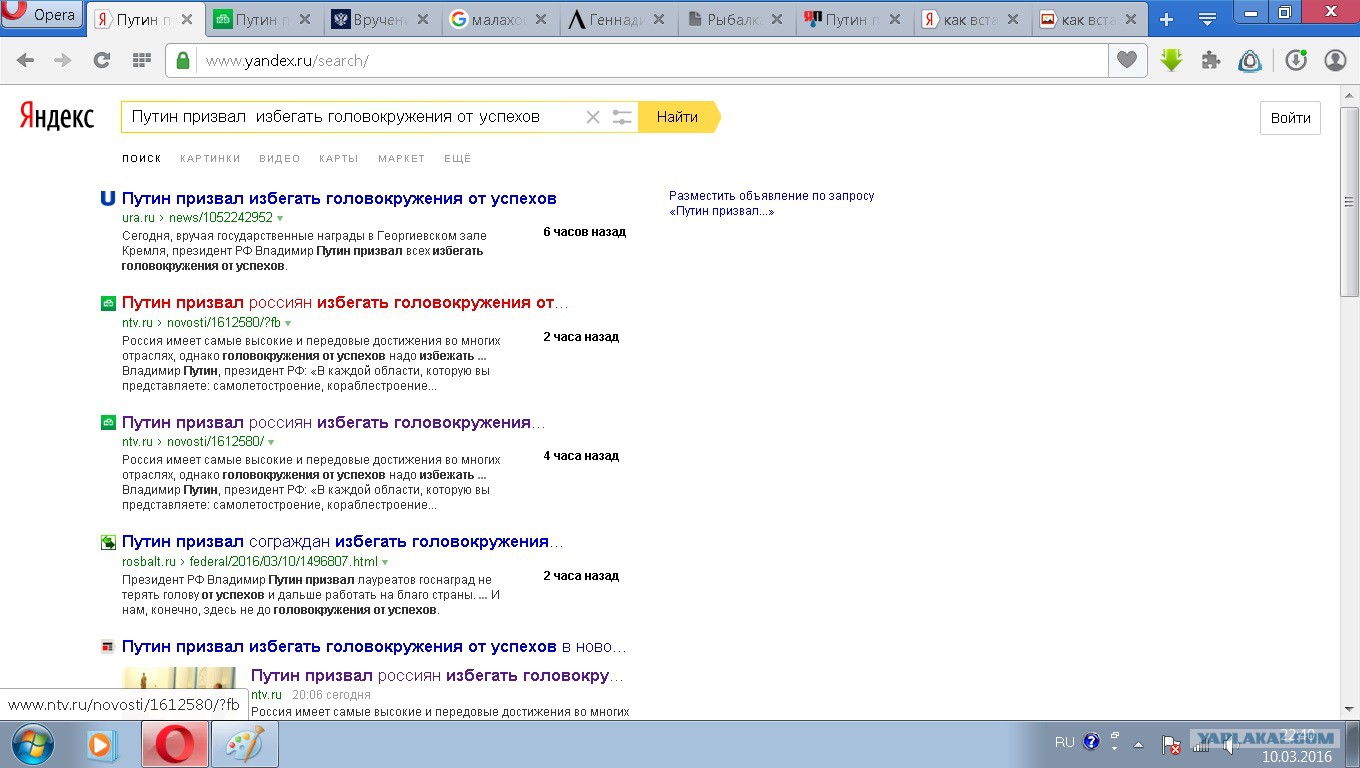1360x768 pixels.
Task: Go back to the previous page
Action: (25, 61)
